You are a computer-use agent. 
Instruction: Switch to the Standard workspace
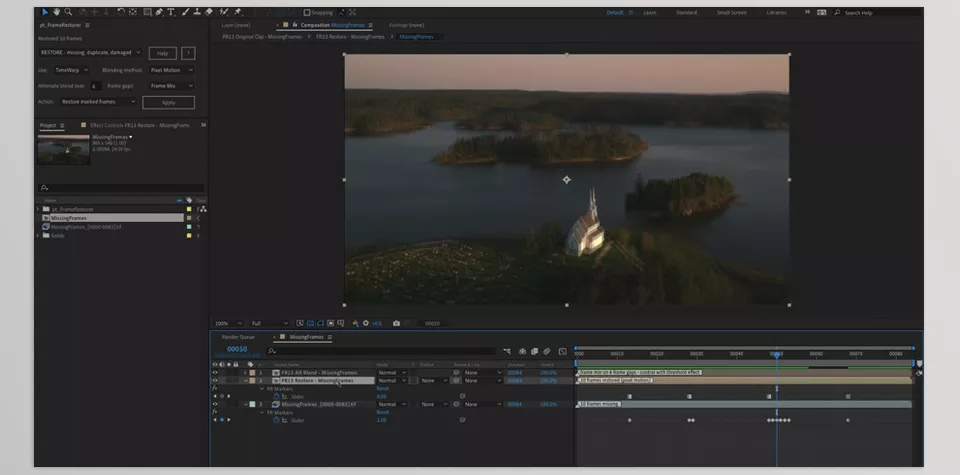686,12
